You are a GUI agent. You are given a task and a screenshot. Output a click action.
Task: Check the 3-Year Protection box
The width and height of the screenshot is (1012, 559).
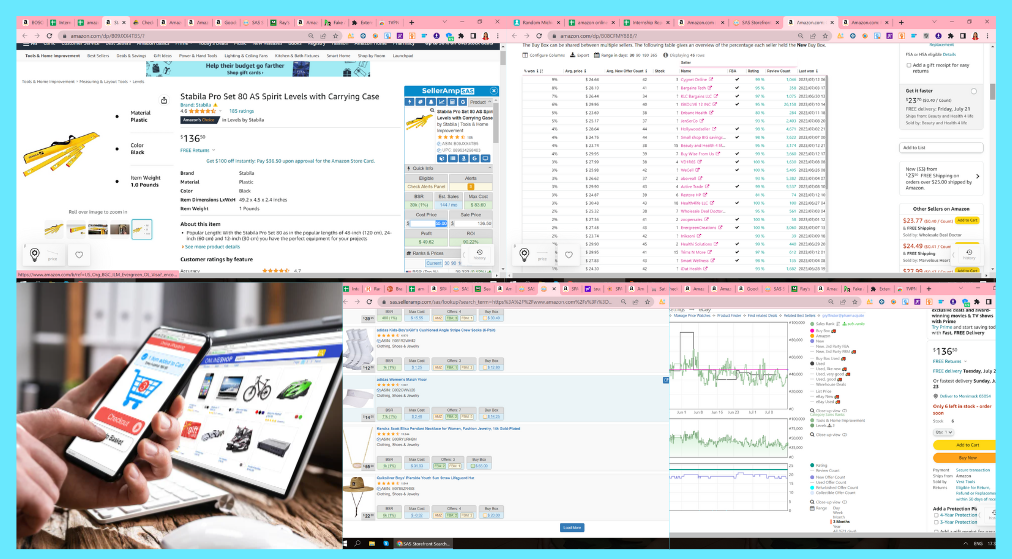tap(936, 522)
